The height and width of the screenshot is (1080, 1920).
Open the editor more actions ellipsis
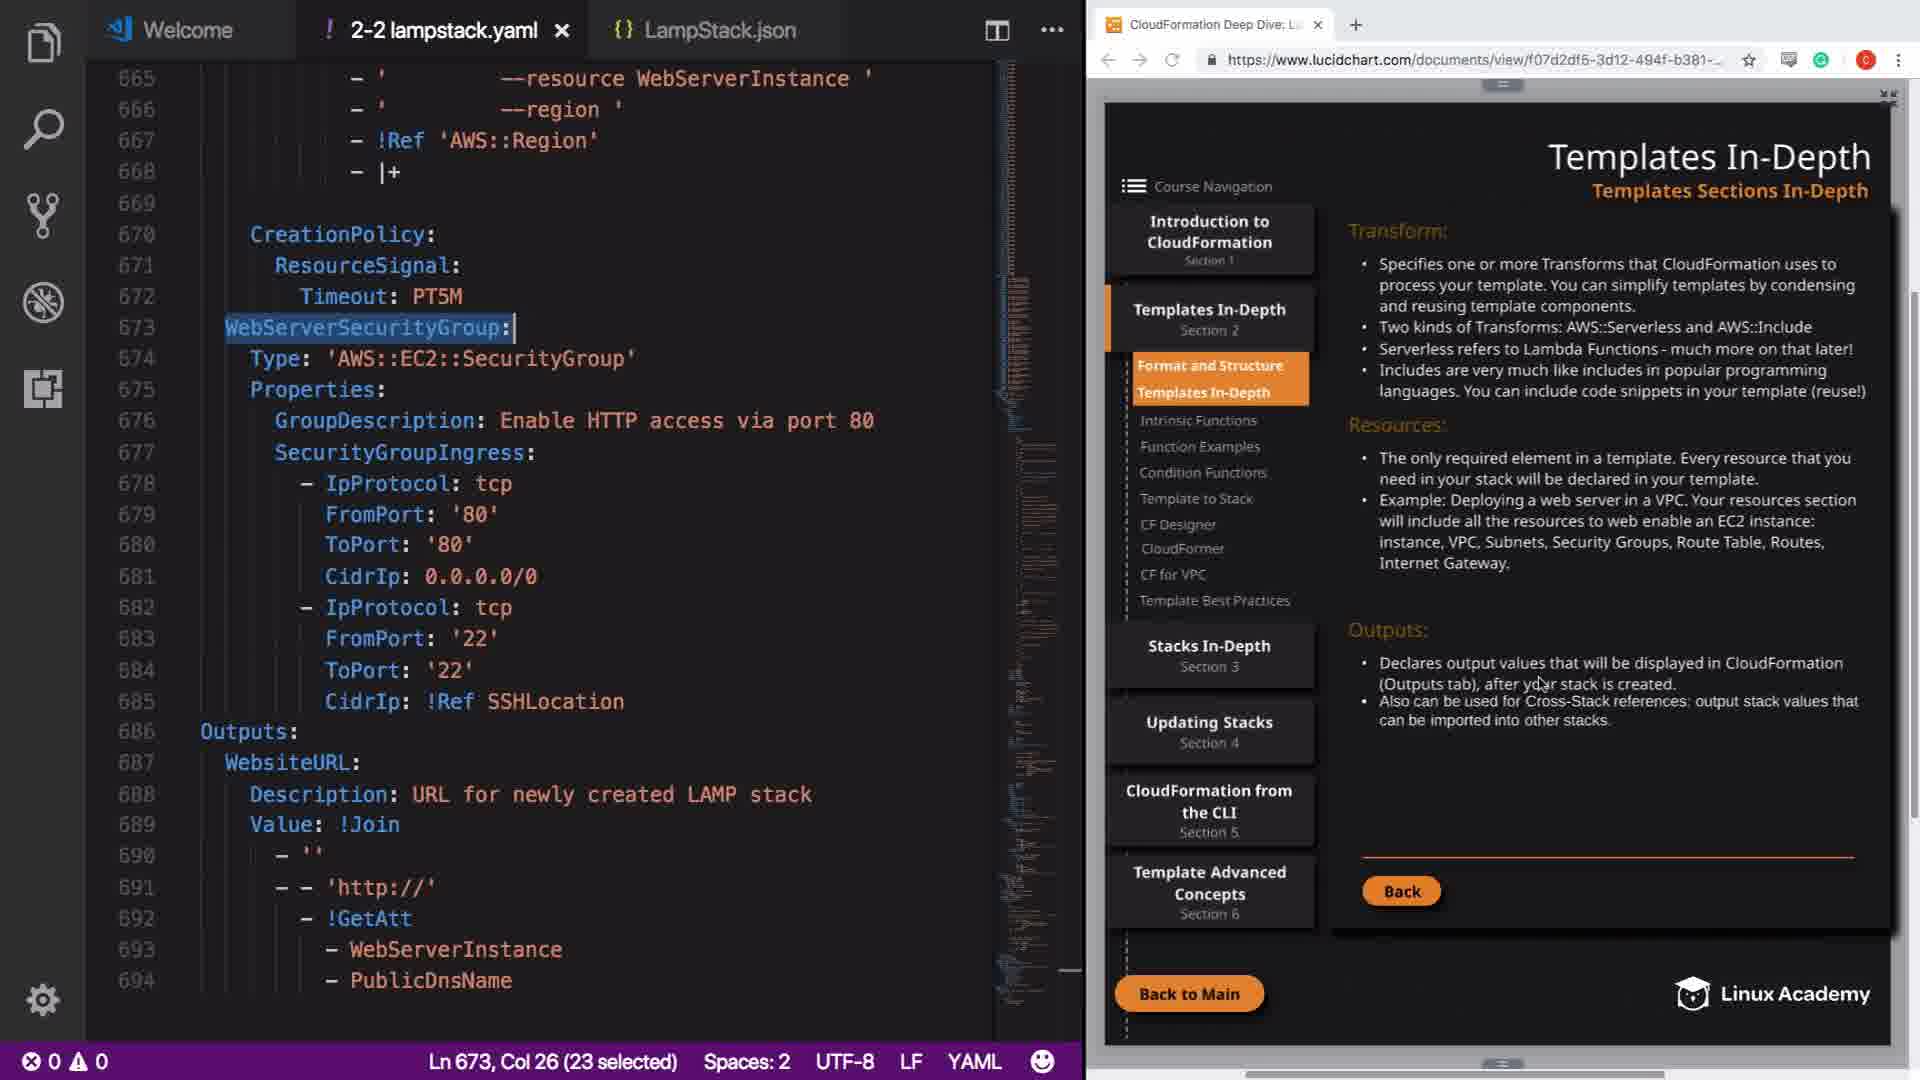tap(1051, 30)
